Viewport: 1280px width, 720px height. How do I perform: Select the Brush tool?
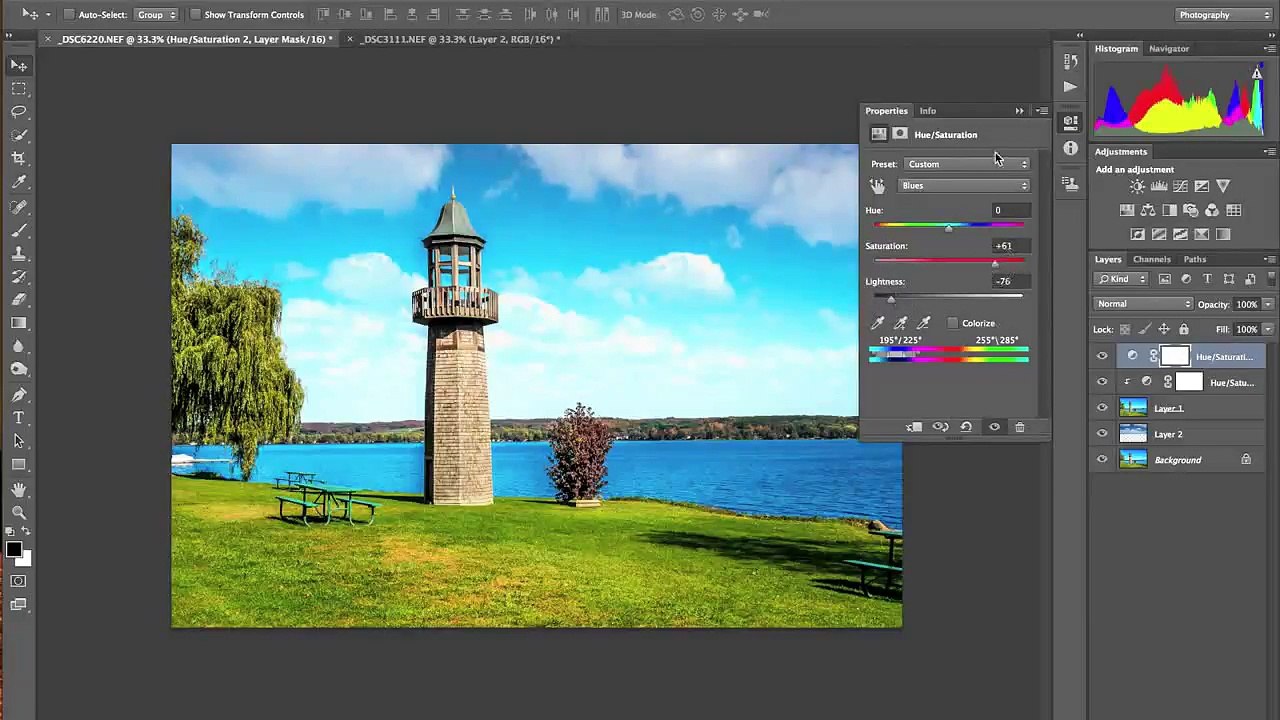click(x=19, y=229)
